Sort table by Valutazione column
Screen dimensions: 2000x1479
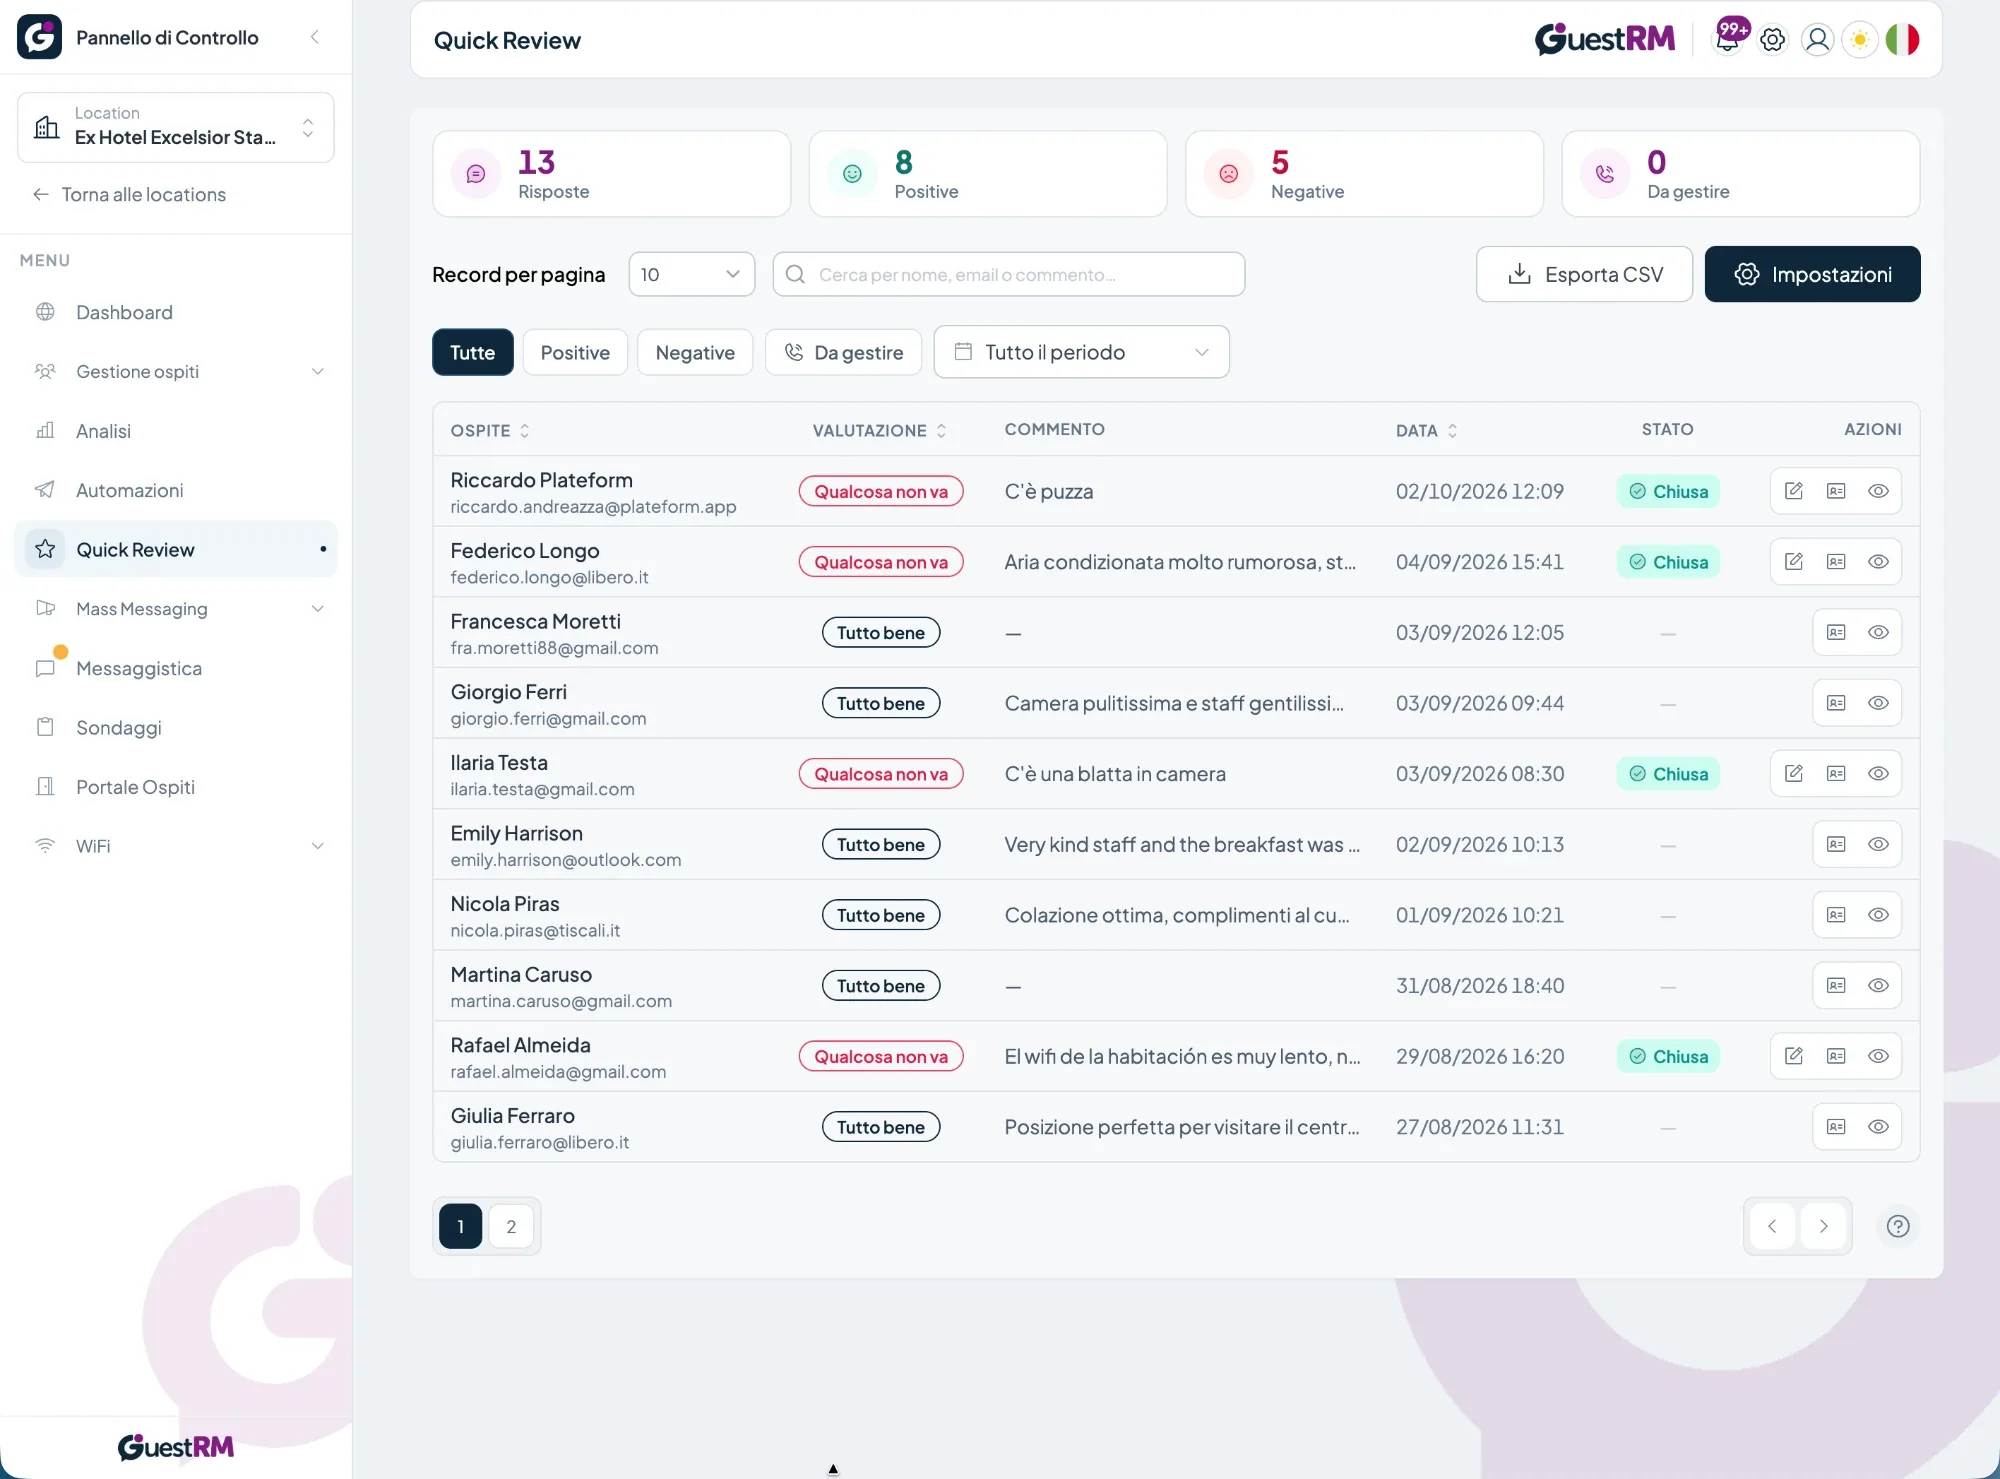pos(879,430)
